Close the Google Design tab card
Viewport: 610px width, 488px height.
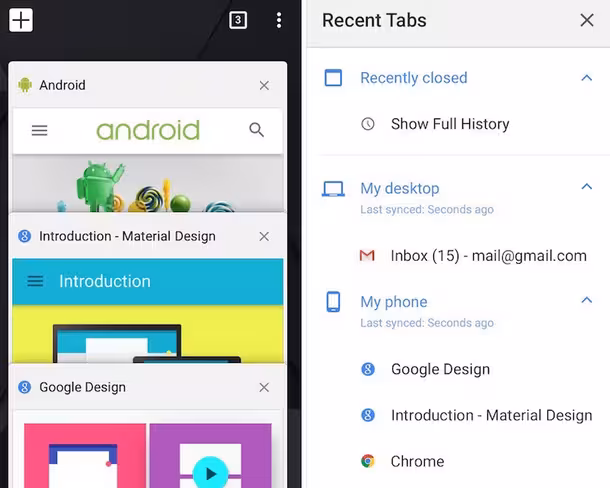[264, 387]
